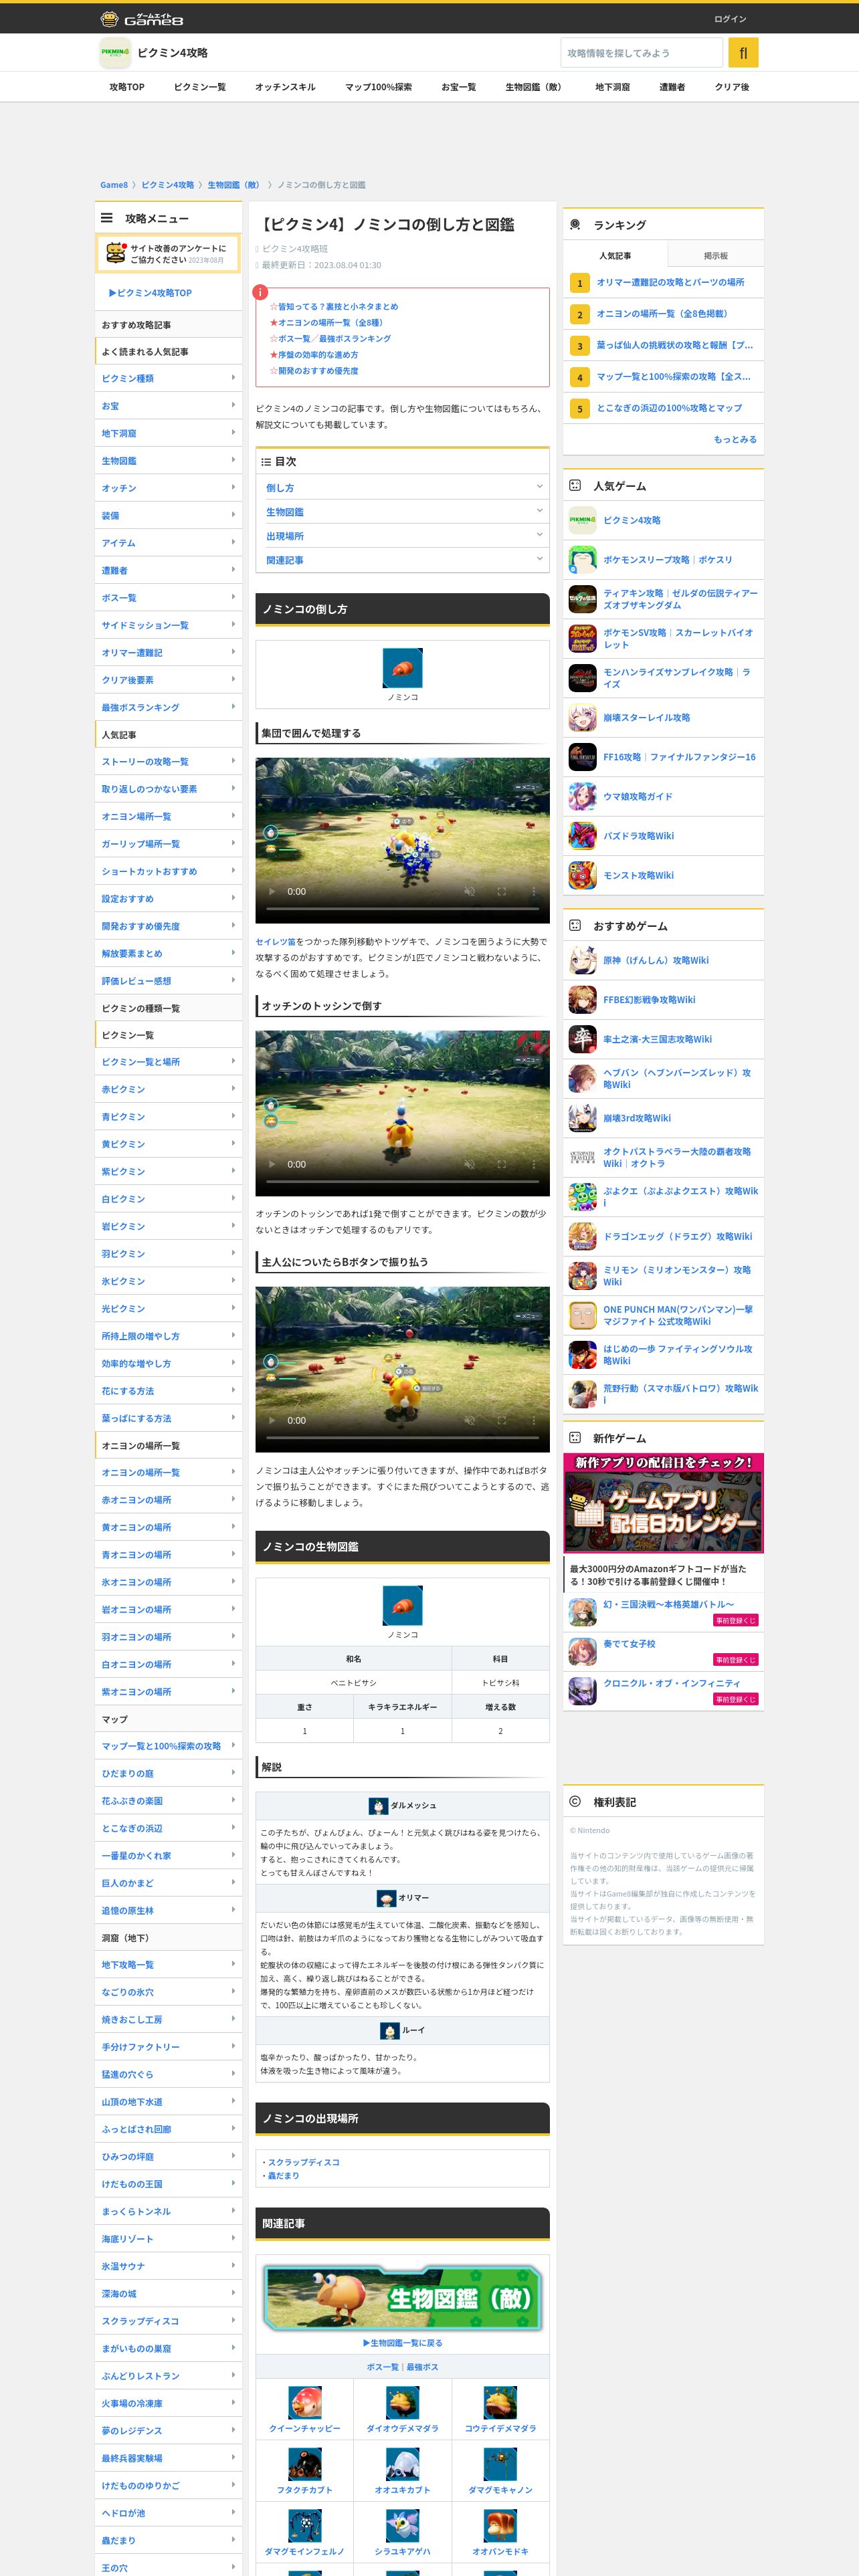Viewport: 859px width, 2576px height.
Task: Open クイーンチャッピー boss icon
Action: click(305, 2402)
